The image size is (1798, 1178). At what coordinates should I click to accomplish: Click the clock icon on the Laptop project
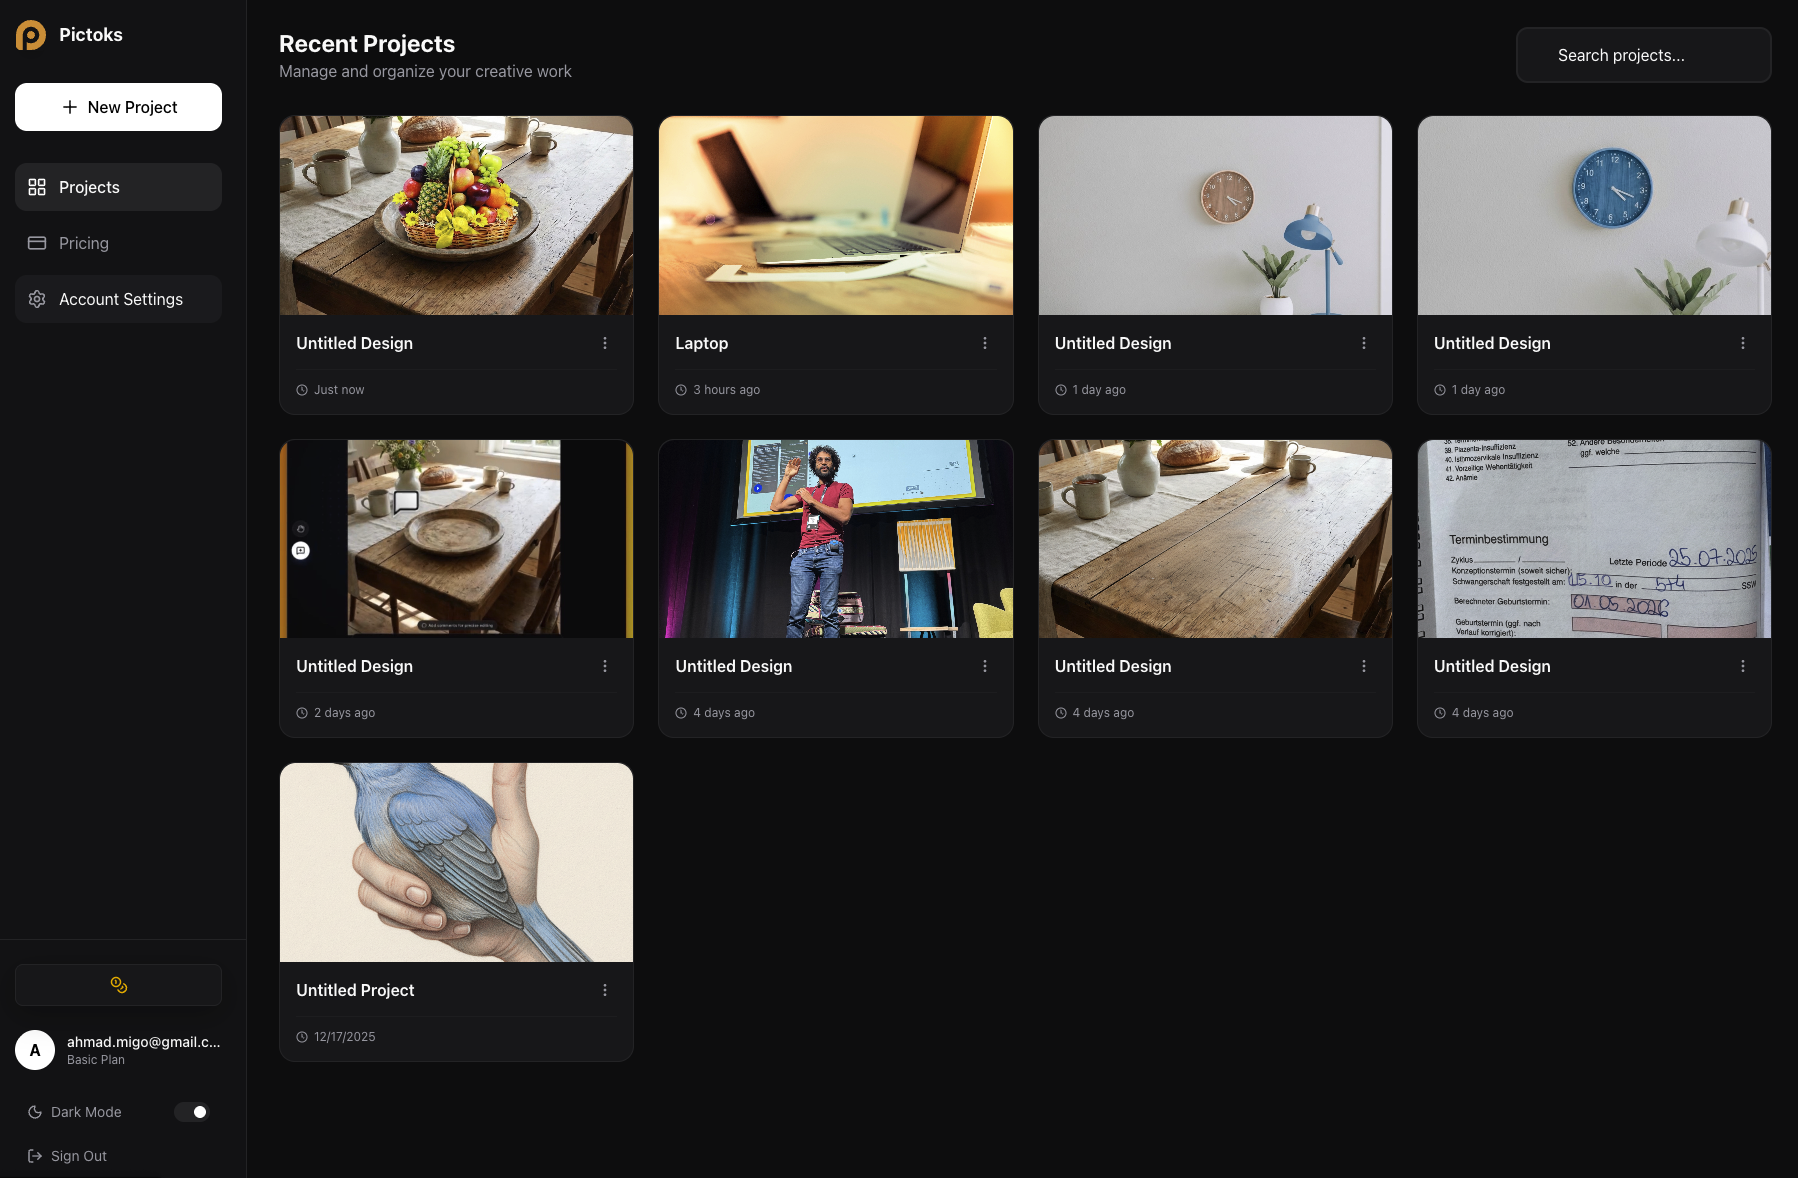(x=681, y=389)
